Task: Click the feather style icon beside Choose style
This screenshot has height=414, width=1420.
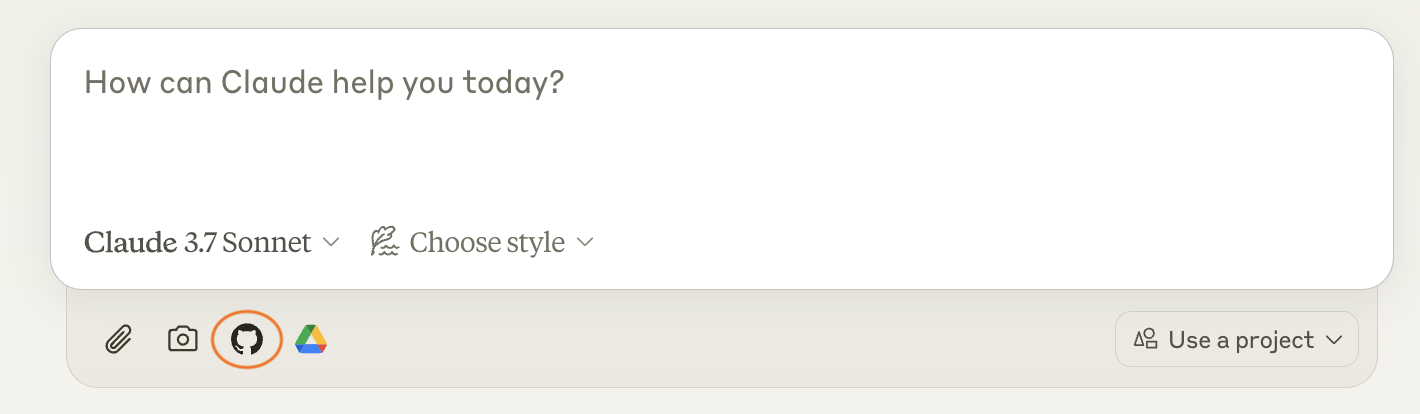Action: (384, 242)
